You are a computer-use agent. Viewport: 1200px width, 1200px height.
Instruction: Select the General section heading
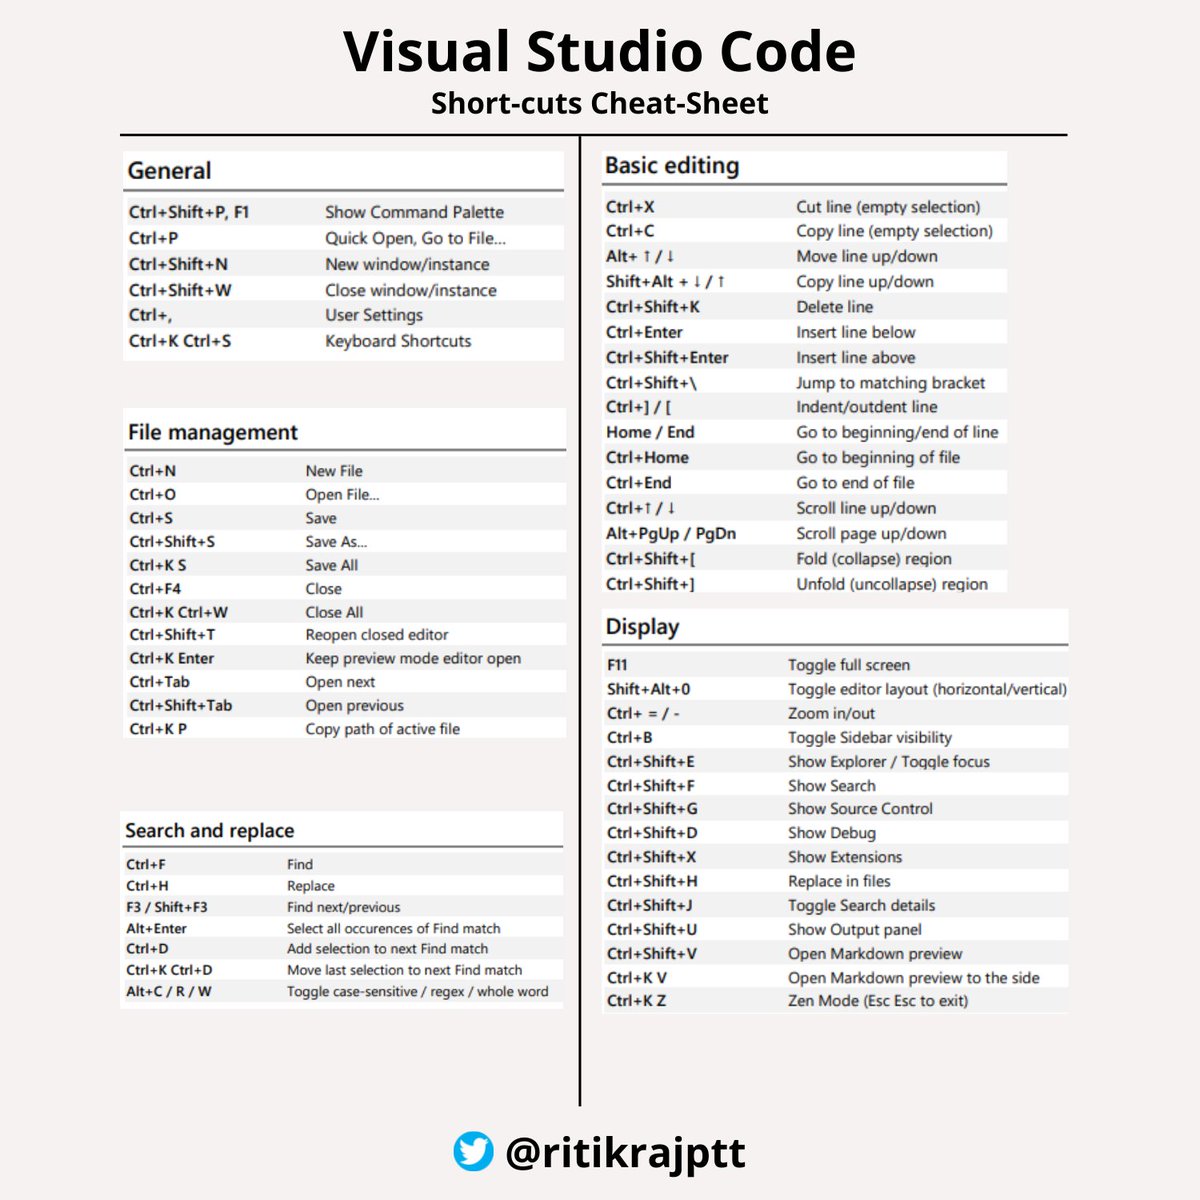point(169,171)
